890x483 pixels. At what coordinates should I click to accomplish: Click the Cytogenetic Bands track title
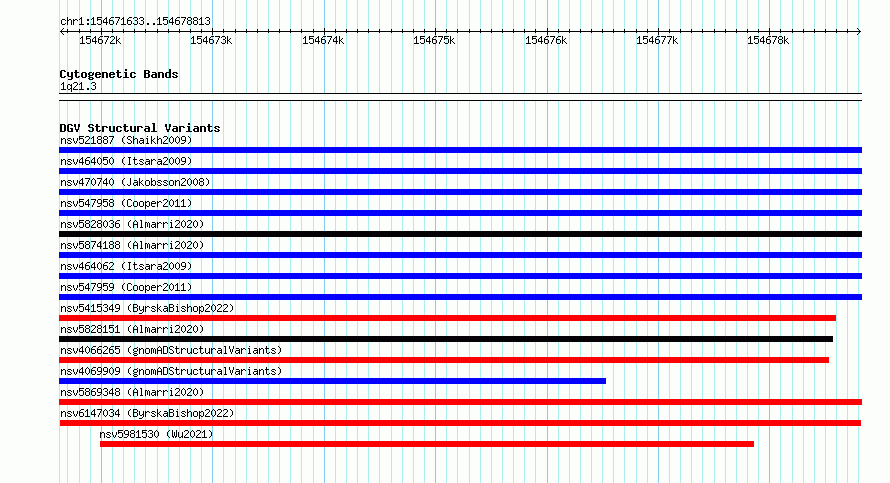tap(119, 74)
